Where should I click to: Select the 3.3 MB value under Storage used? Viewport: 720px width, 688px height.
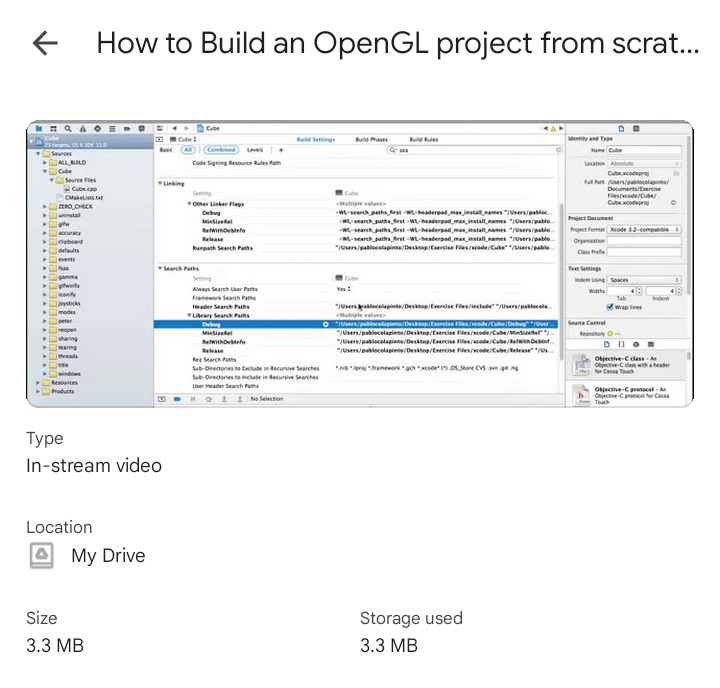[389, 646]
